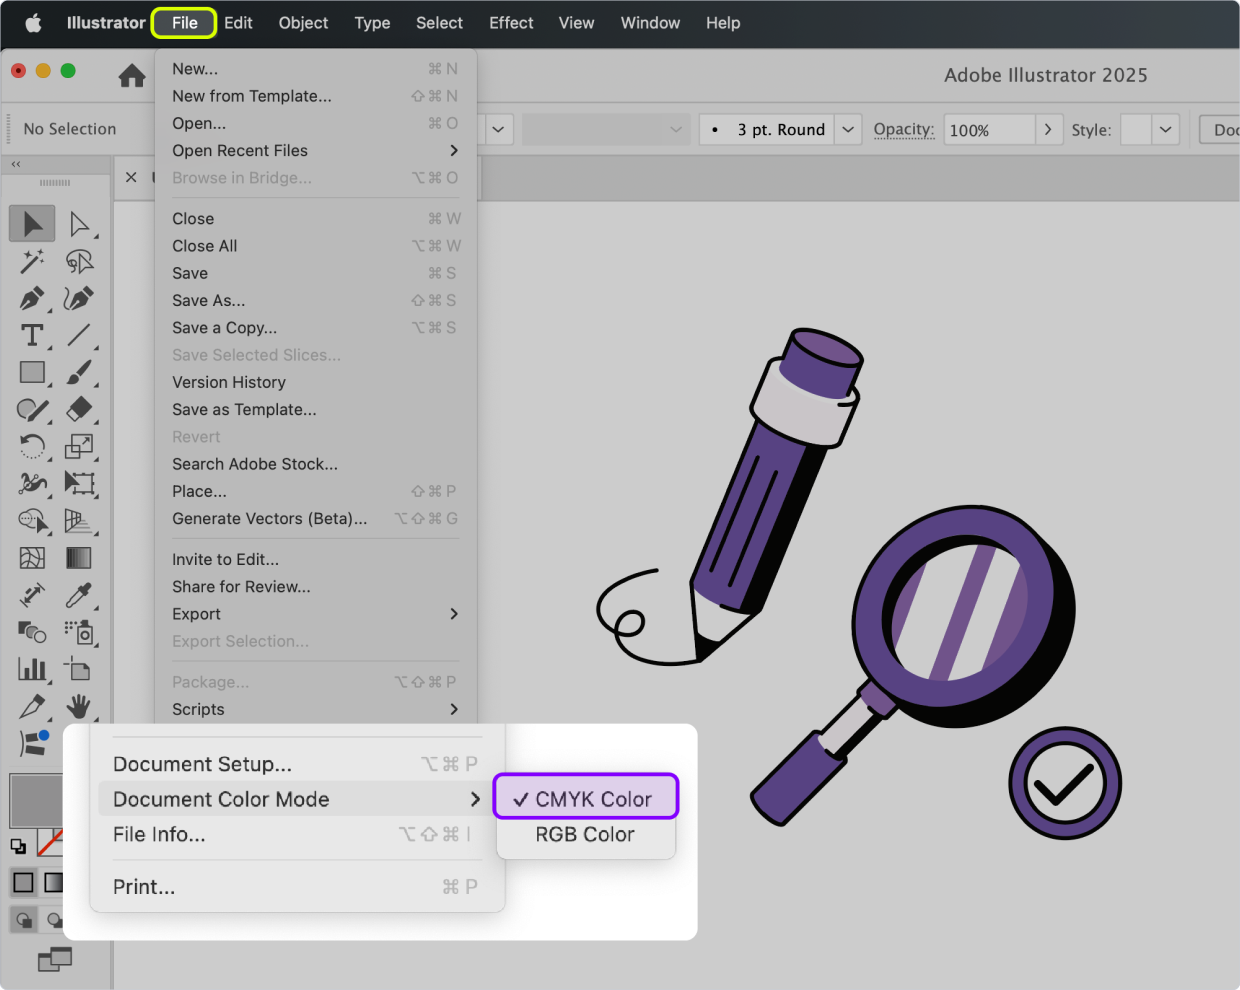Pick the Eyedropper tool

click(x=78, y=595)
